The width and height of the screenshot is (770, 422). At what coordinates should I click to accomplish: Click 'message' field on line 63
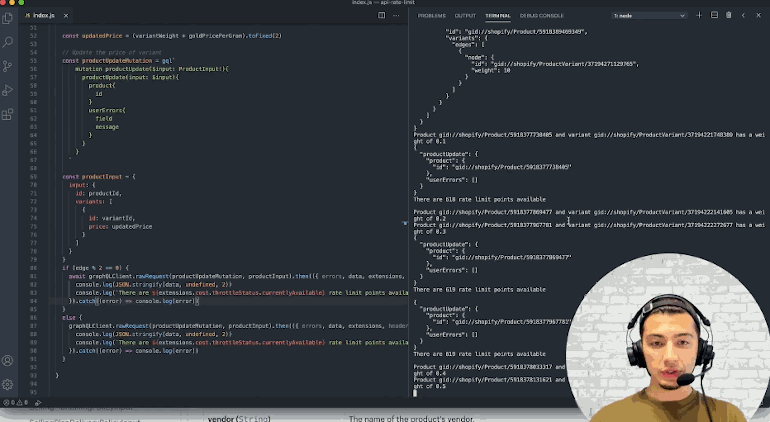pos(107,127)
